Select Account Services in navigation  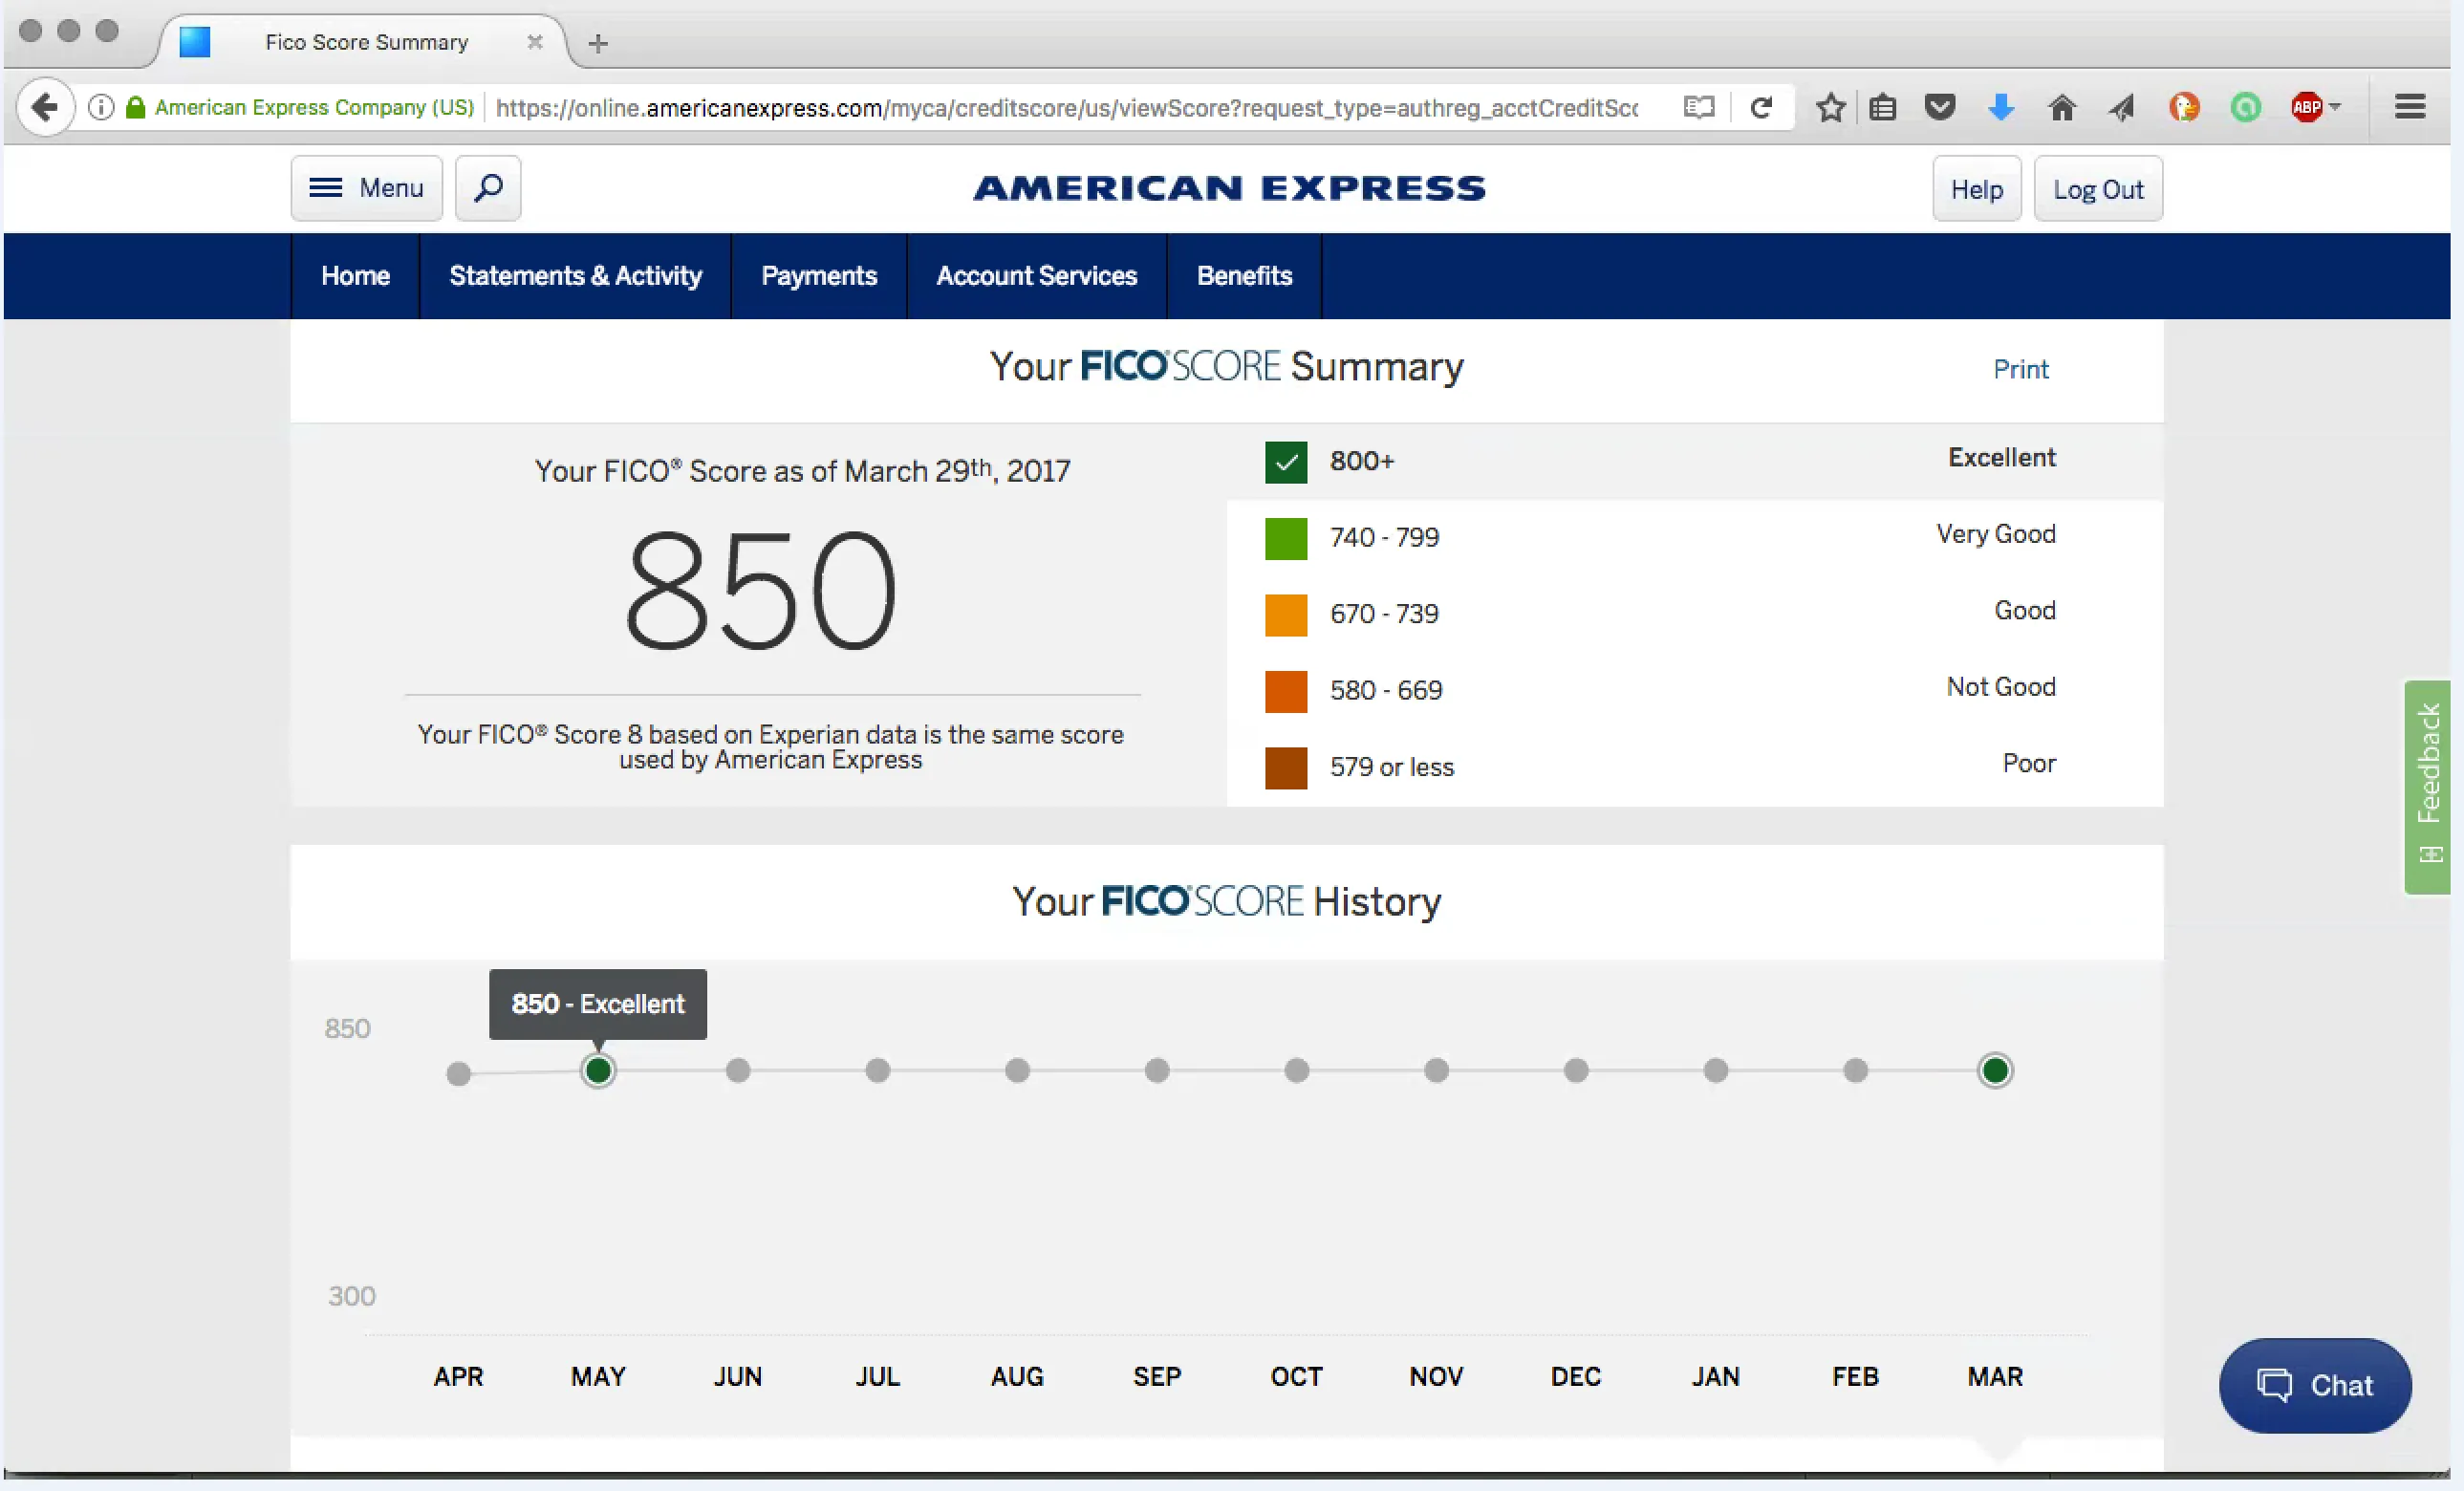point(1036,276)
